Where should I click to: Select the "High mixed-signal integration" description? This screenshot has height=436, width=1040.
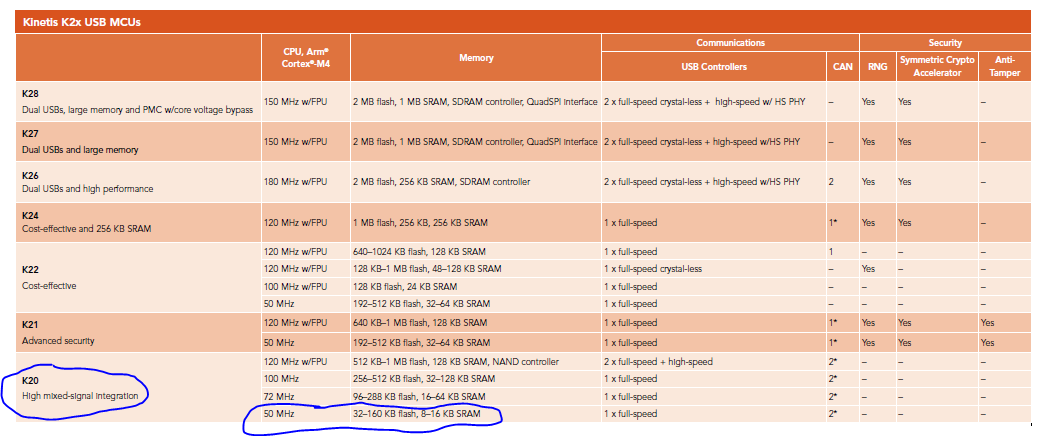tap(80, 396)
